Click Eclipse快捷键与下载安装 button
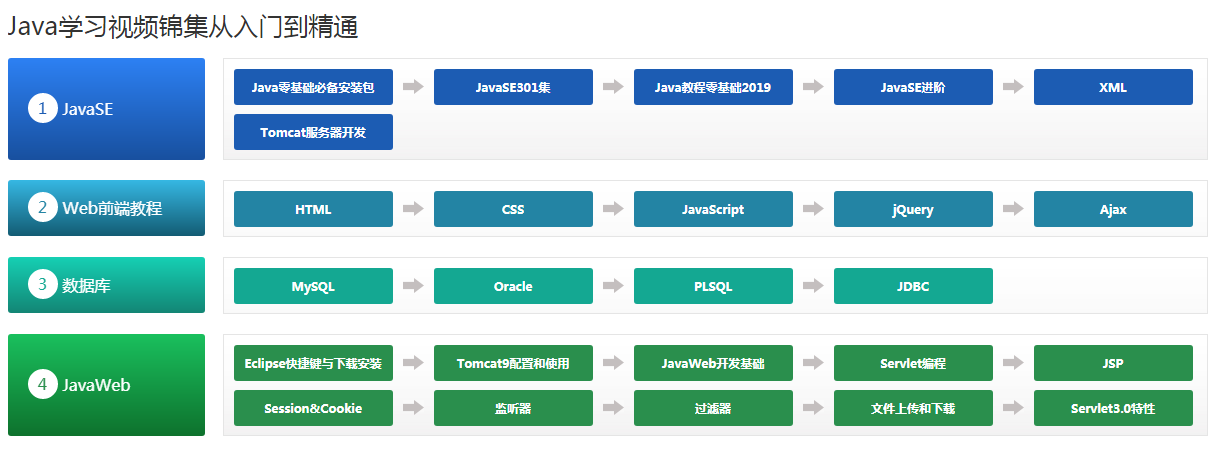This screenshot has height=450, width=1215. click(x=313, y=363)
